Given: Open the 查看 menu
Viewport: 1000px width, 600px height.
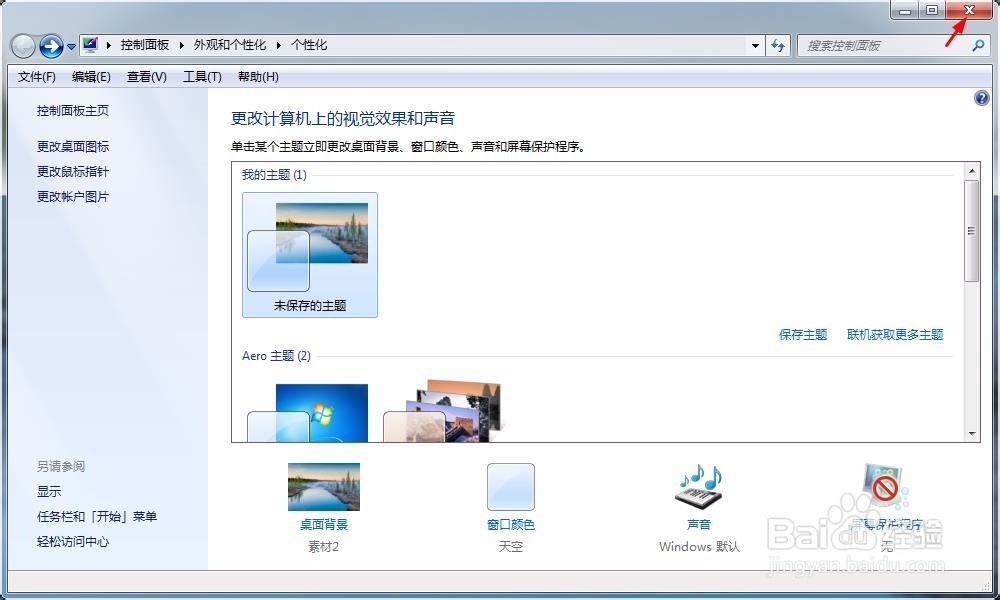Looking at the screenshot, I should pyautogui.click(x=145, y=76).
